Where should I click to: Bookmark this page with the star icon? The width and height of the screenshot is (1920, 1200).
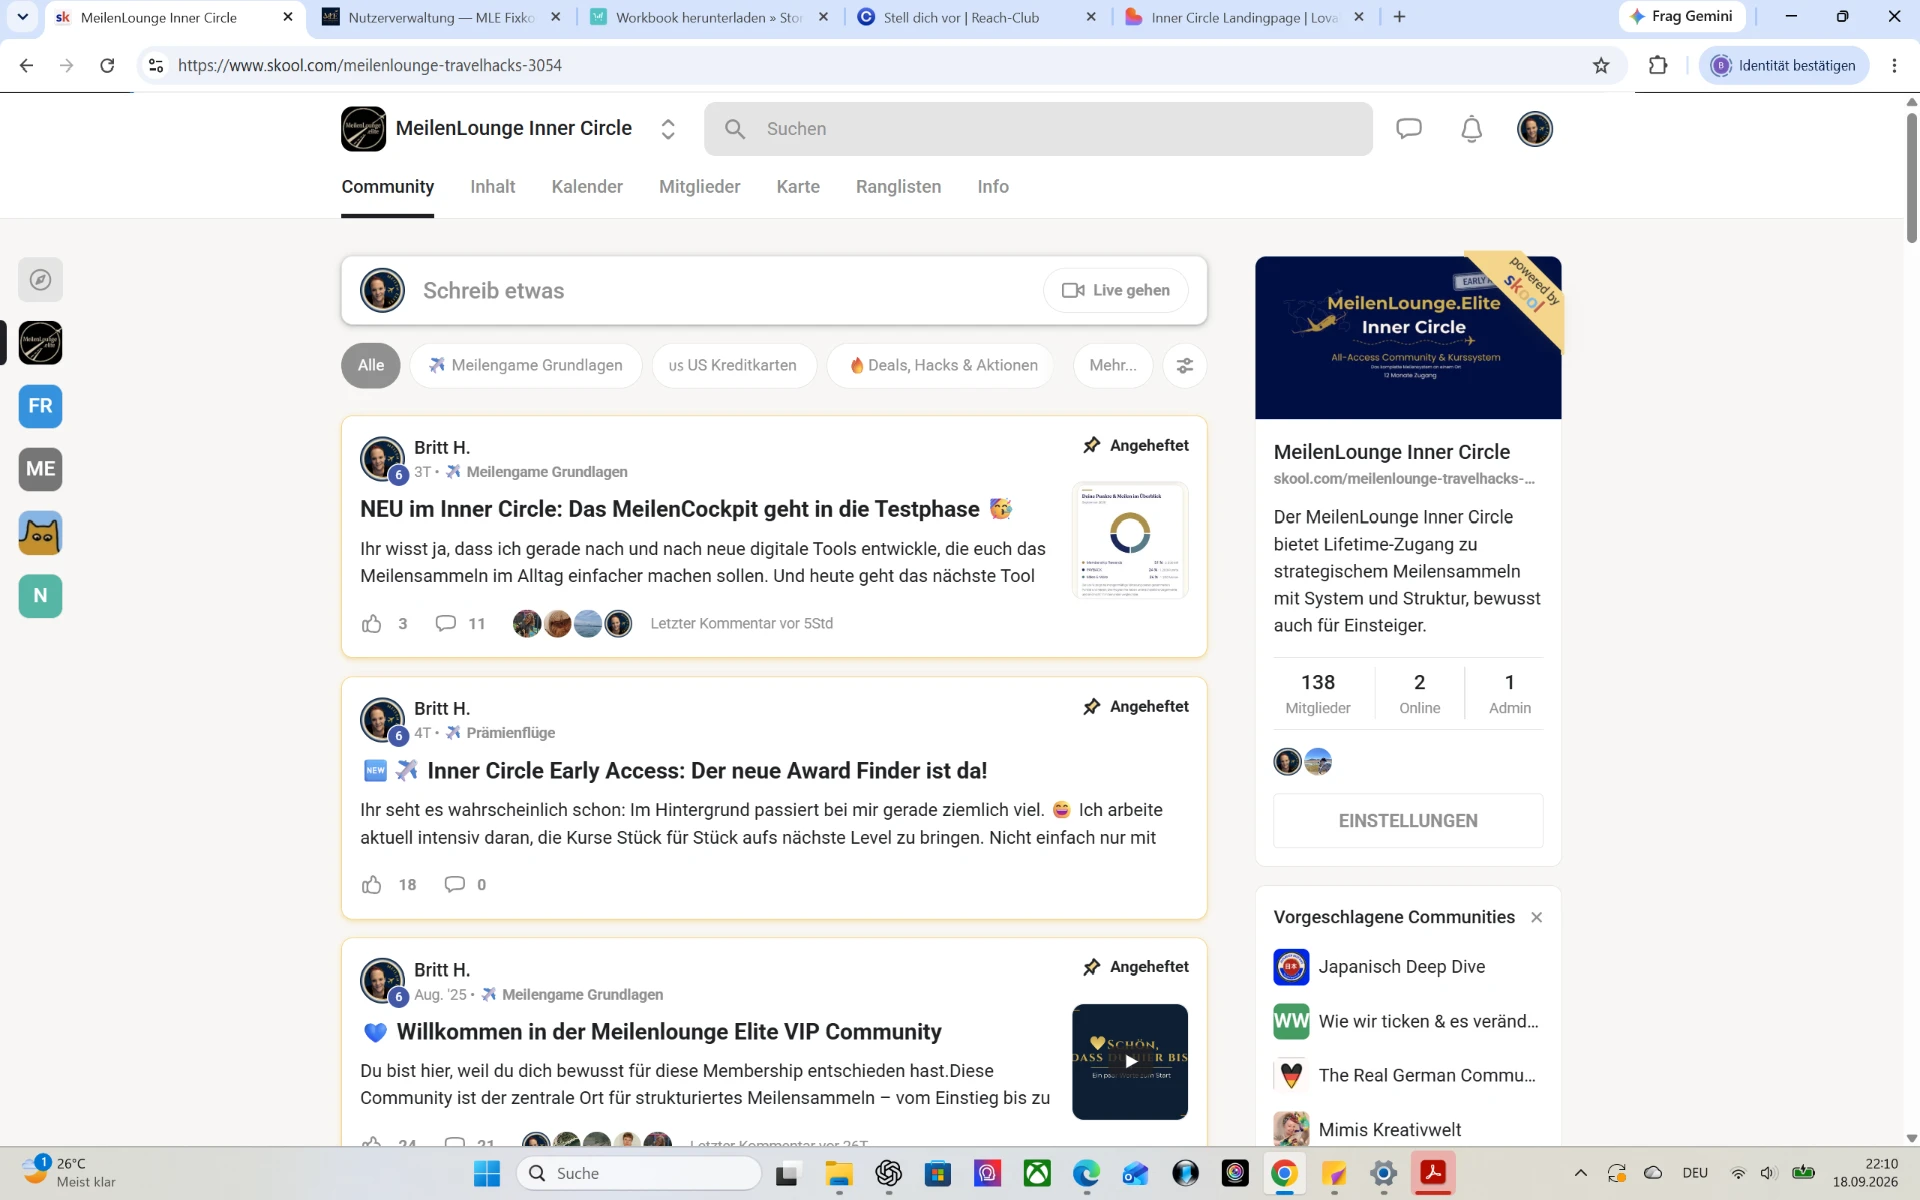[x=1601, y=66]
